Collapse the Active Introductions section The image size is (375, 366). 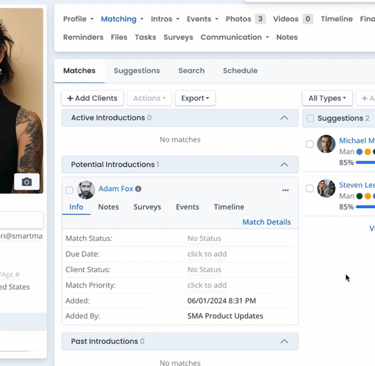[x=284, y=118]
